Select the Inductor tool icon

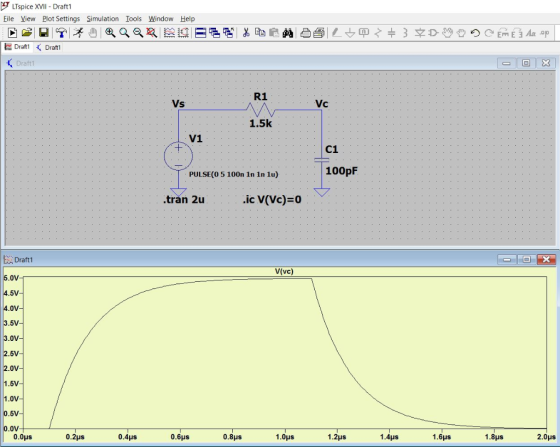click(405, 33)
